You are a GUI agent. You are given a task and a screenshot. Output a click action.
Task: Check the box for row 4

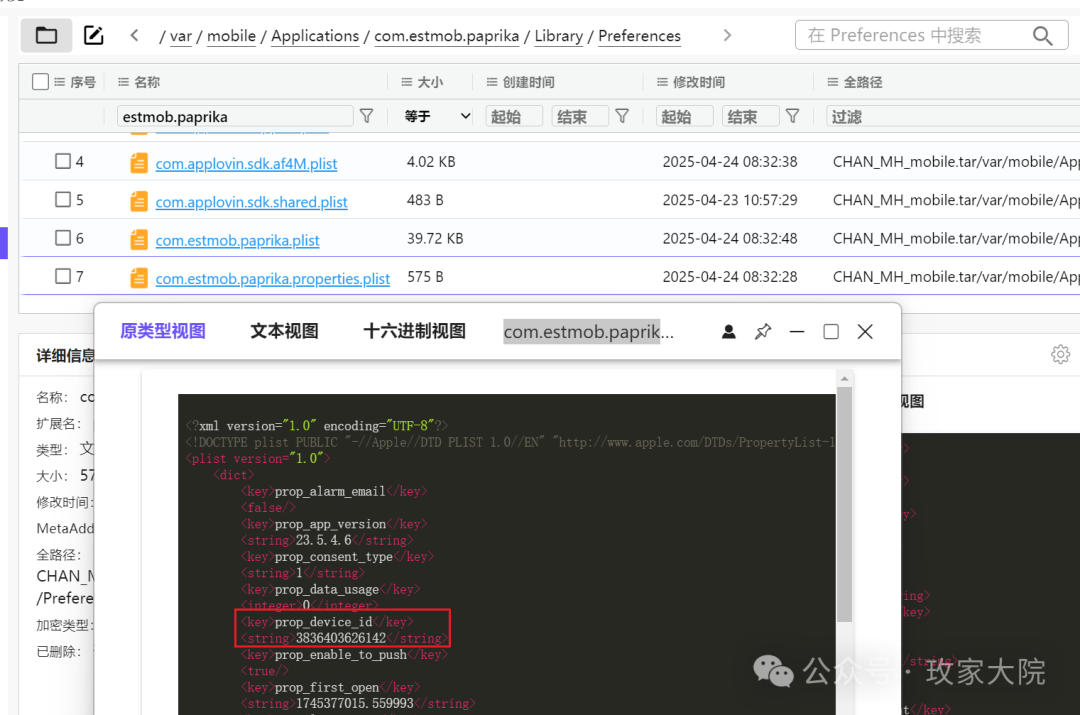[x=63, y=161]
